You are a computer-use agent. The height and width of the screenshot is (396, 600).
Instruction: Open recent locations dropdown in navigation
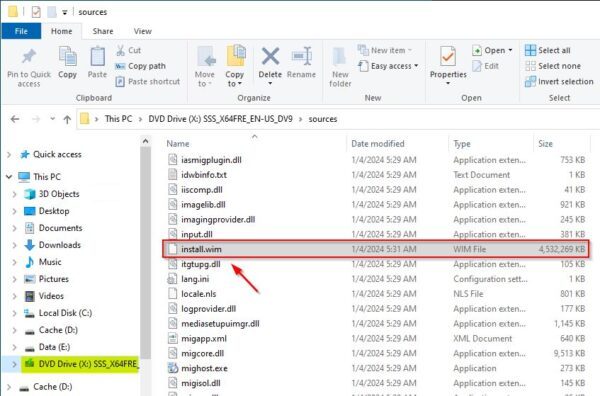(52, 119)
